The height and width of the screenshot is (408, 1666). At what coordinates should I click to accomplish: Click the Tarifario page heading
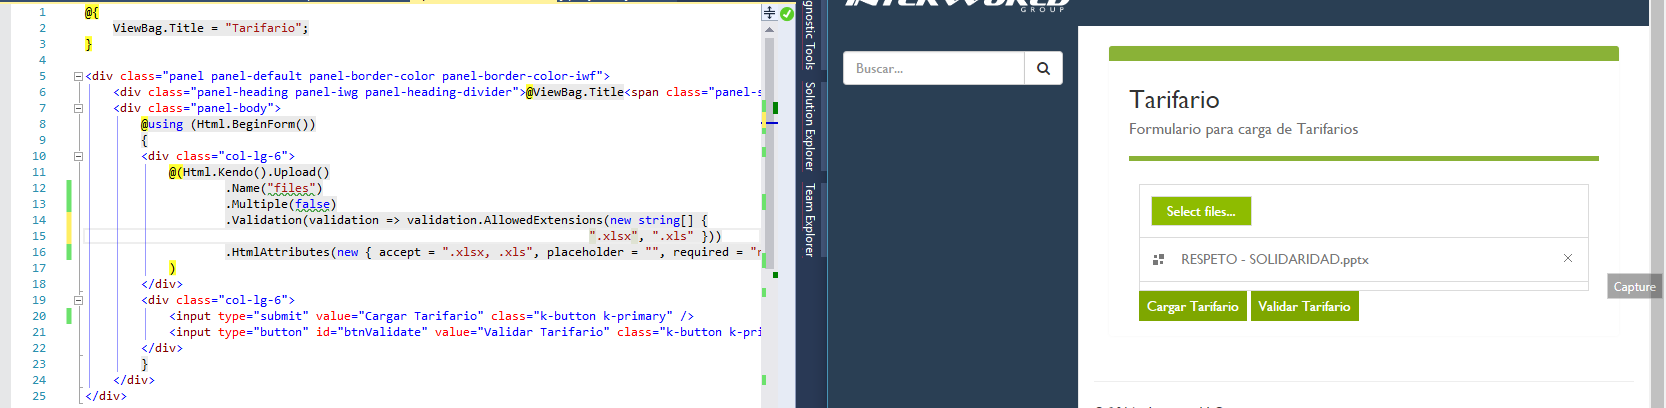[1174, 99]
